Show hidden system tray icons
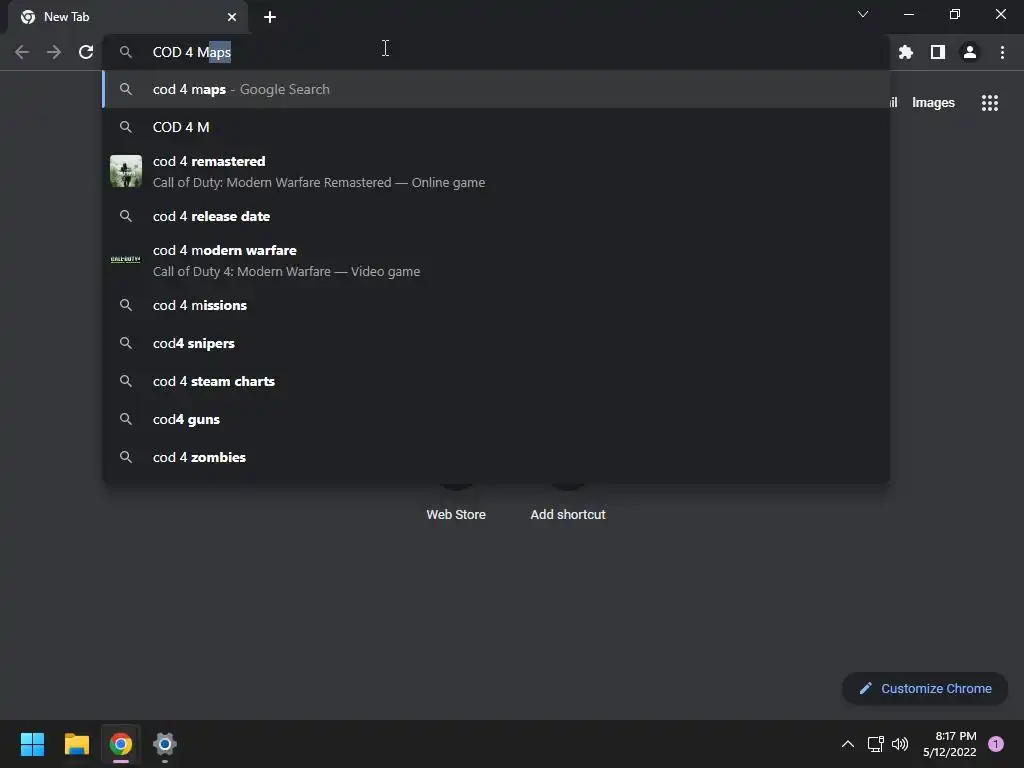This screenshot has height=768, width=1024. [x=848, y=744]
